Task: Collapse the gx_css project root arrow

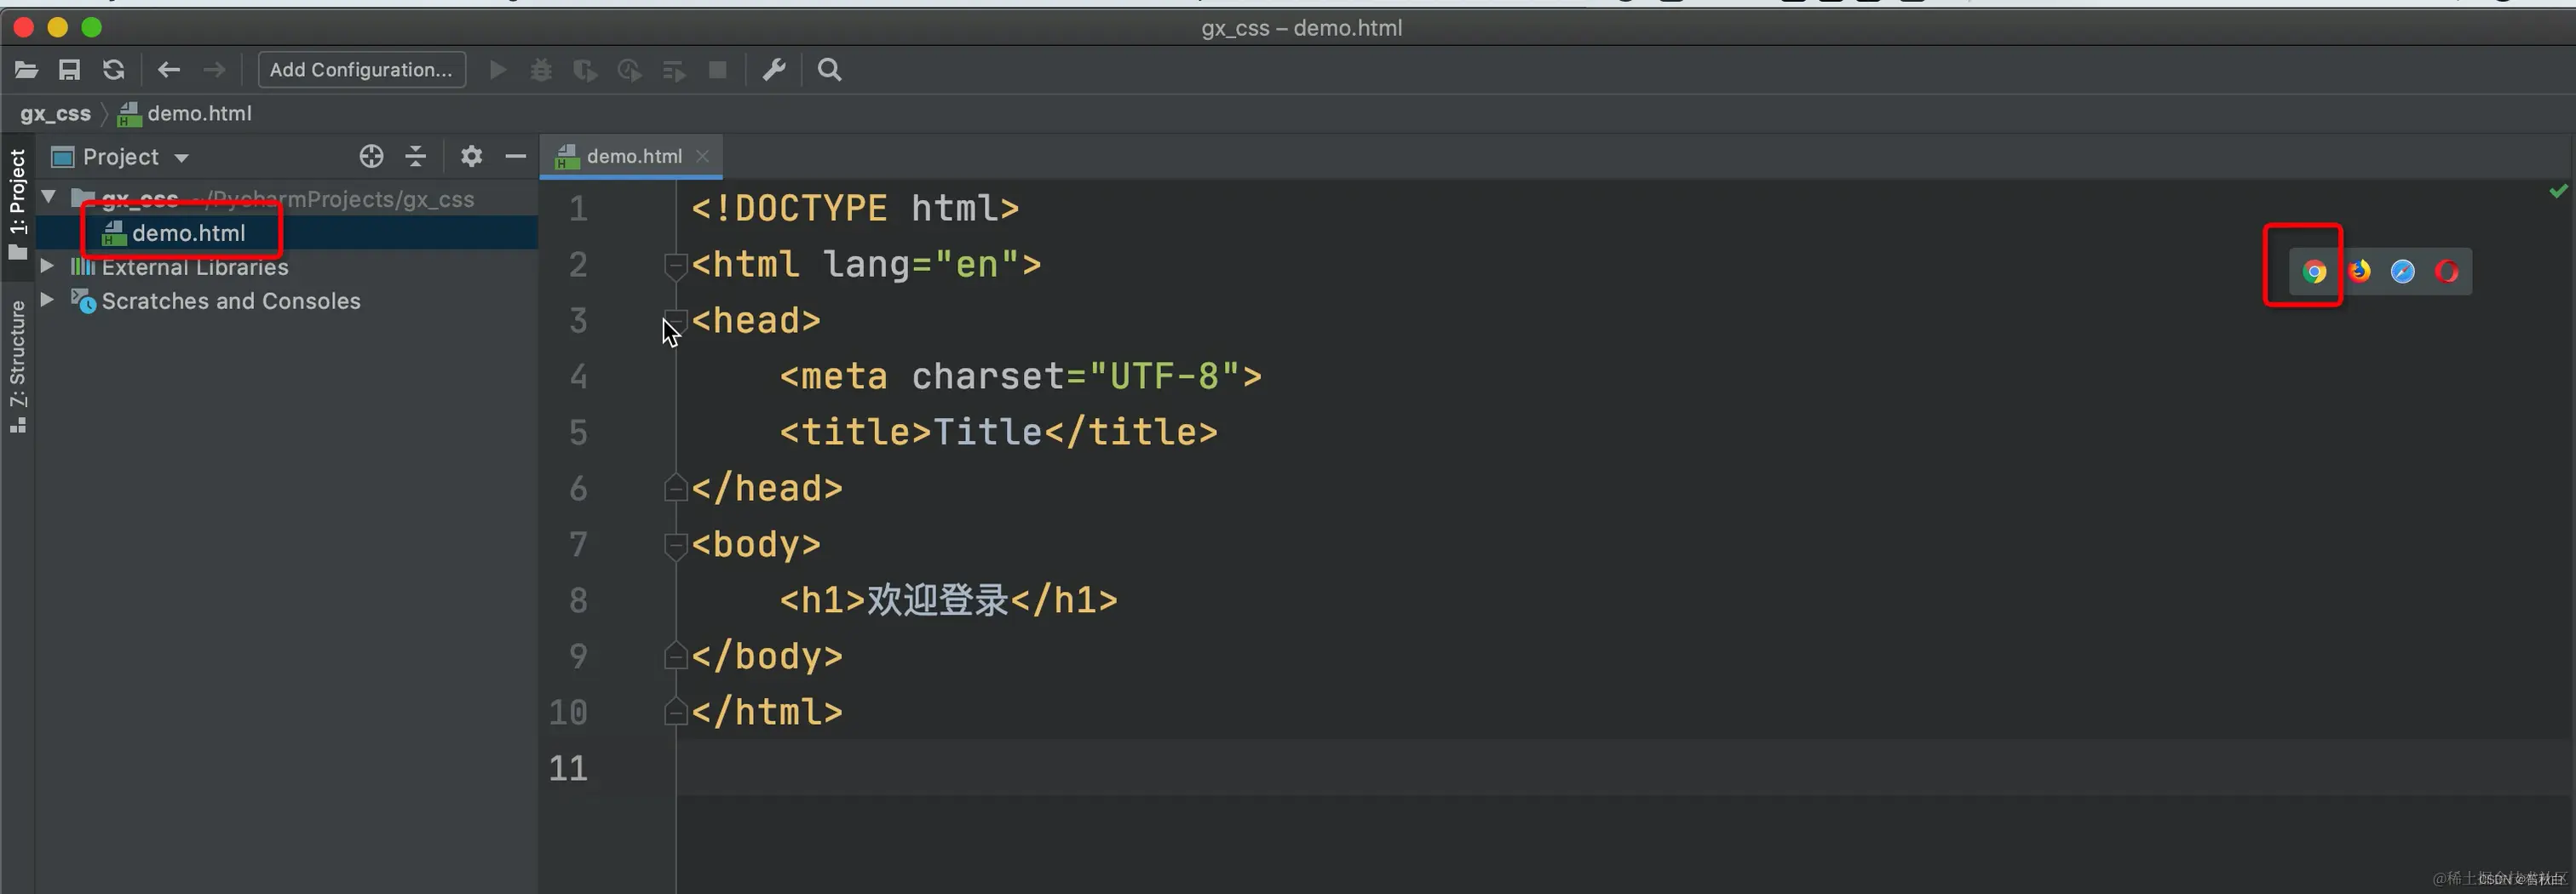Action: pyautogui.click(x=48, y=197)
